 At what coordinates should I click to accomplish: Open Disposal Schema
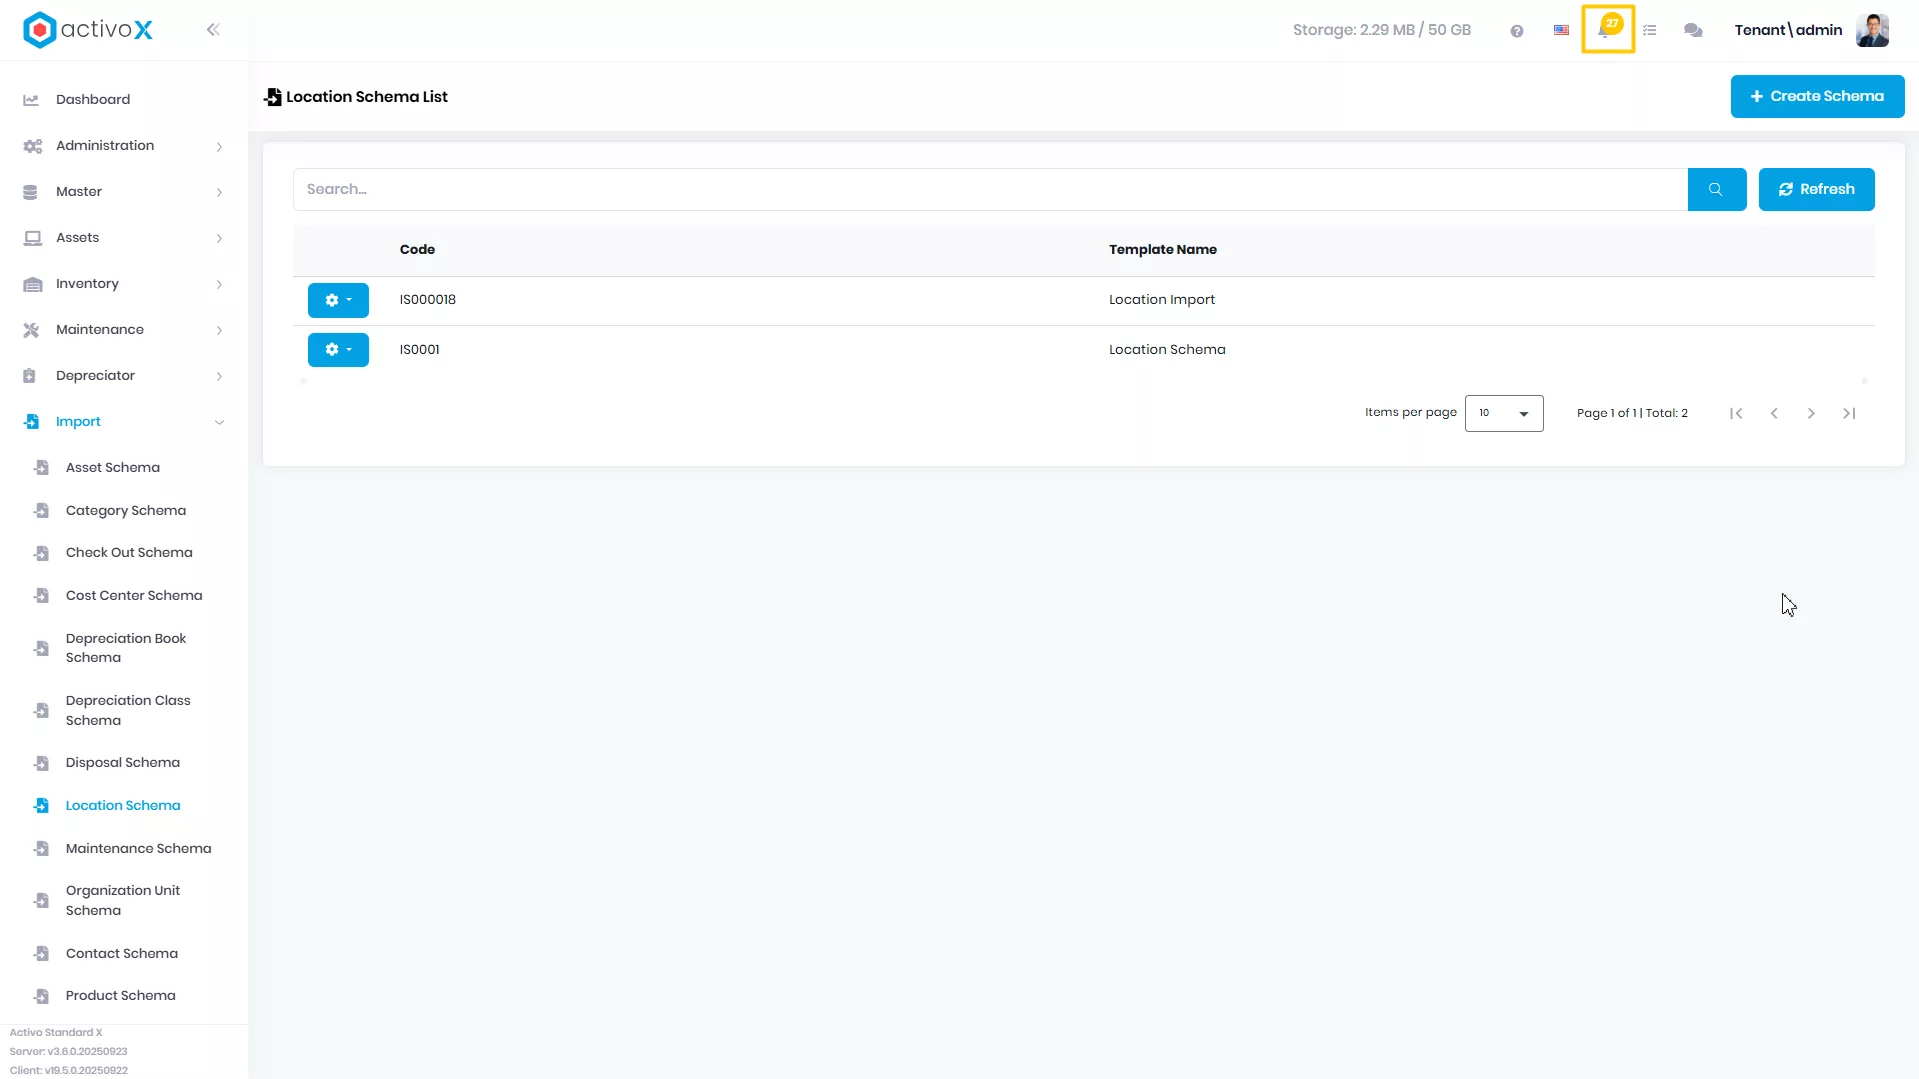click(122, 763)
